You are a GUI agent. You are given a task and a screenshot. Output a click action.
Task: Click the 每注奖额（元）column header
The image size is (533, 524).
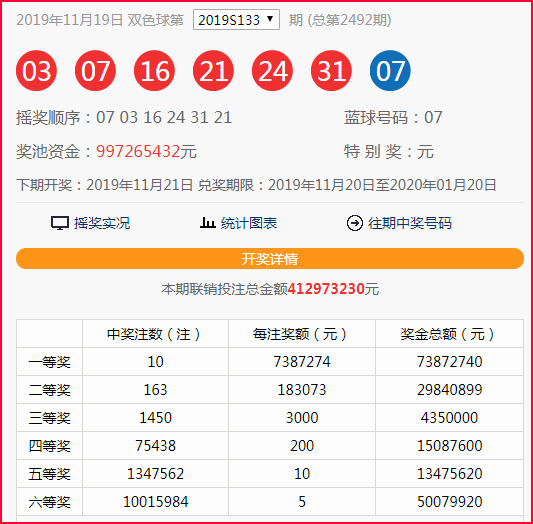pos(302,334)
